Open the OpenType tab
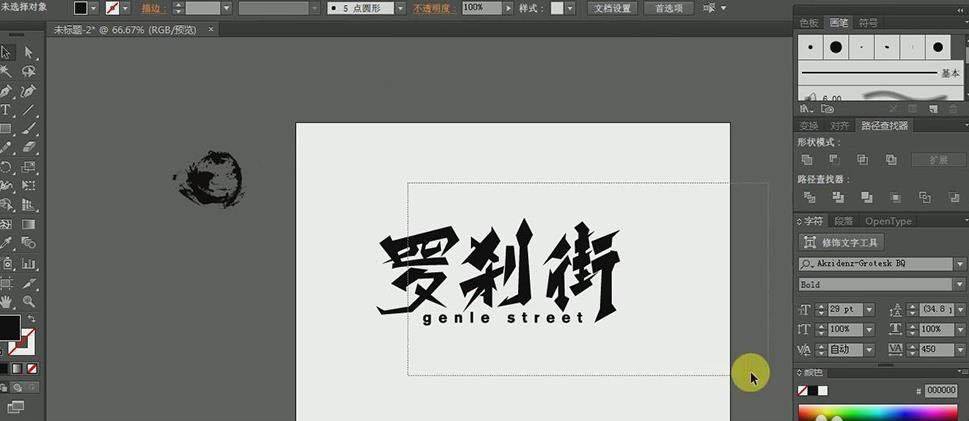969x421 pixels. (888, 221)
